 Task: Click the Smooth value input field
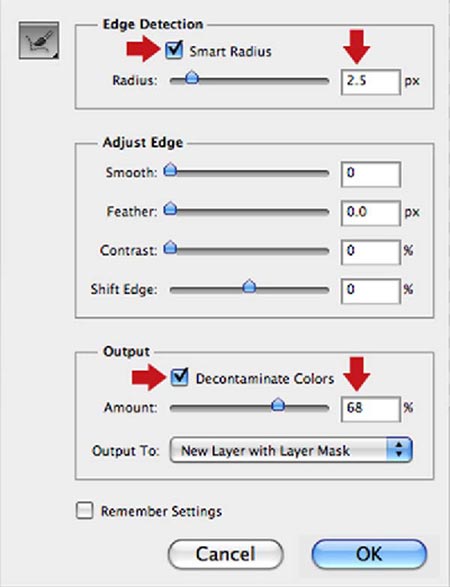pos(371,174)
